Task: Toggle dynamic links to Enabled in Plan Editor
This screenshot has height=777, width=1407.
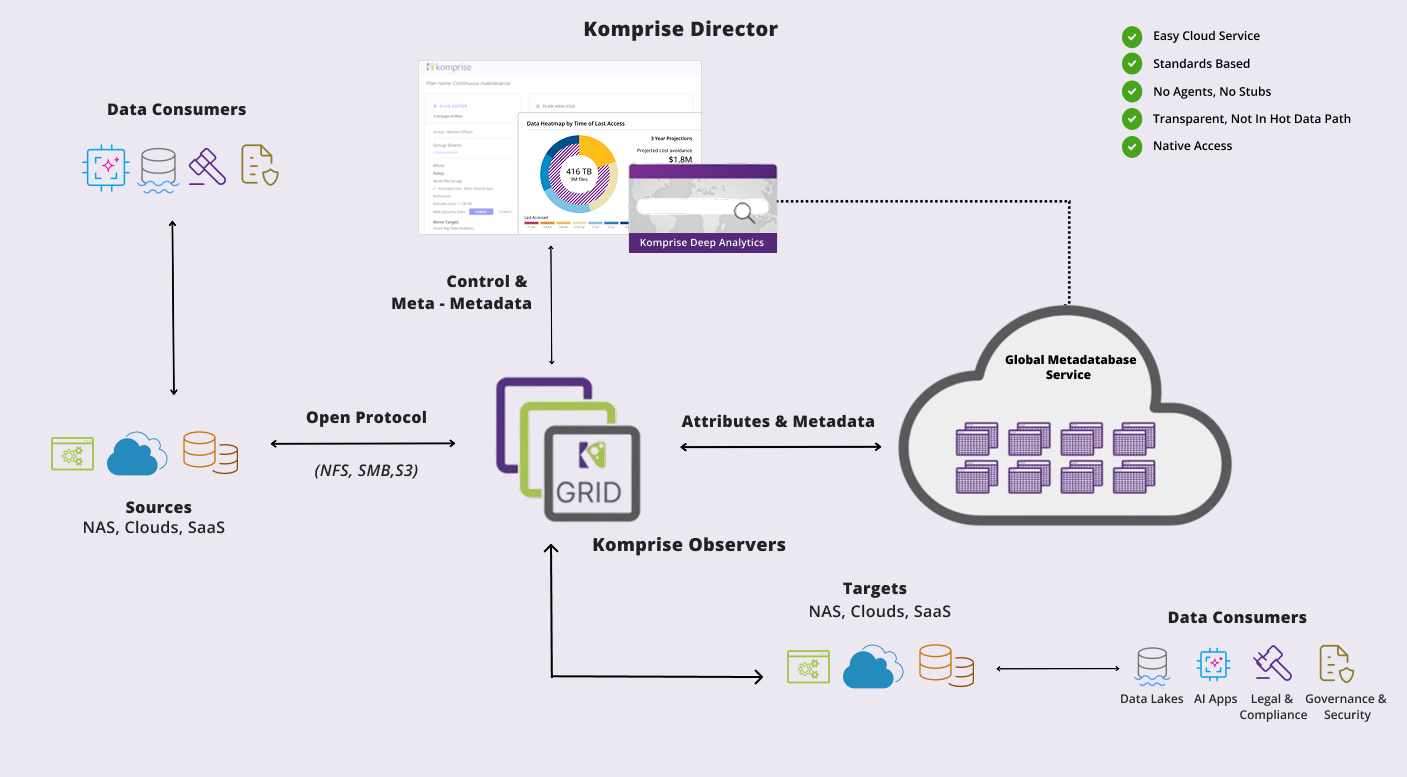Action: click(481, 211)
